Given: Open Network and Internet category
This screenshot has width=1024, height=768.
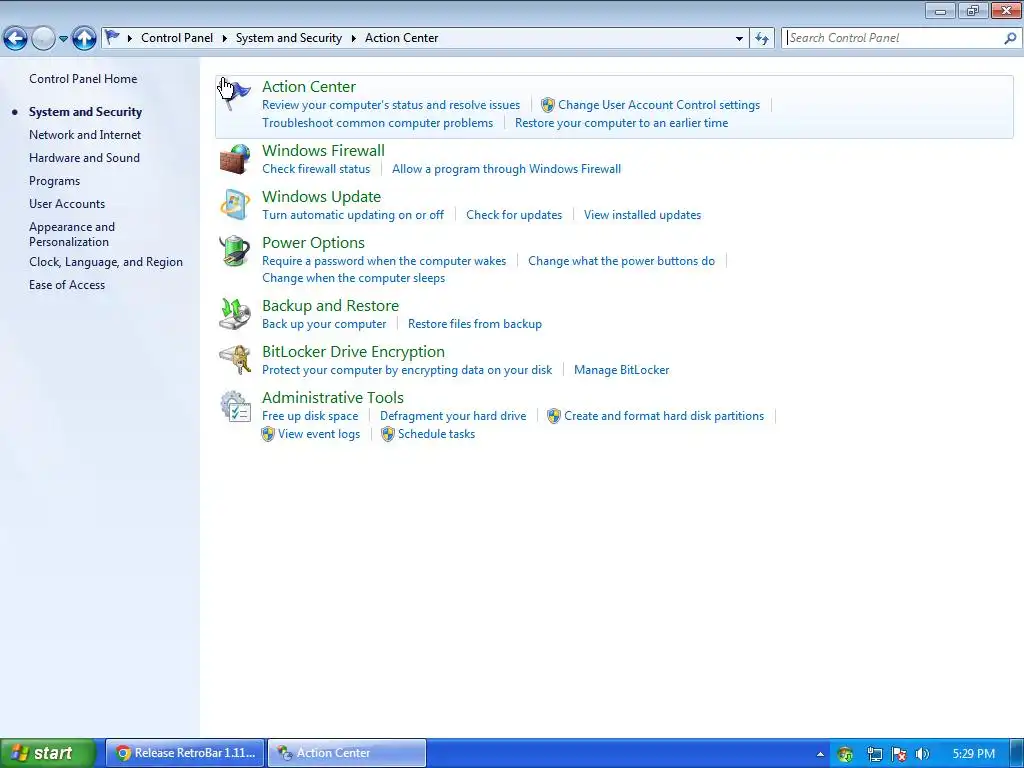Looking at the screenshot, I should coord(85,135).
